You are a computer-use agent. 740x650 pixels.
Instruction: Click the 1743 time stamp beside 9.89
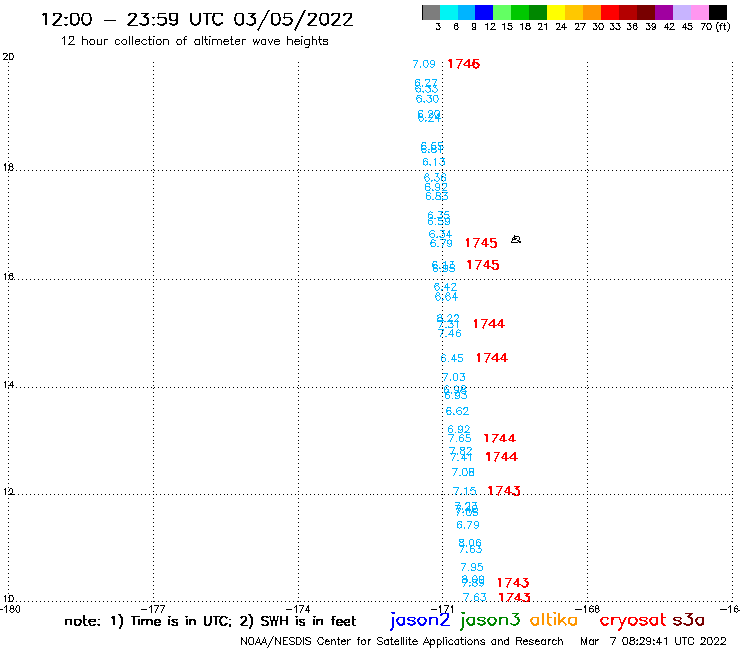(513, 582)
